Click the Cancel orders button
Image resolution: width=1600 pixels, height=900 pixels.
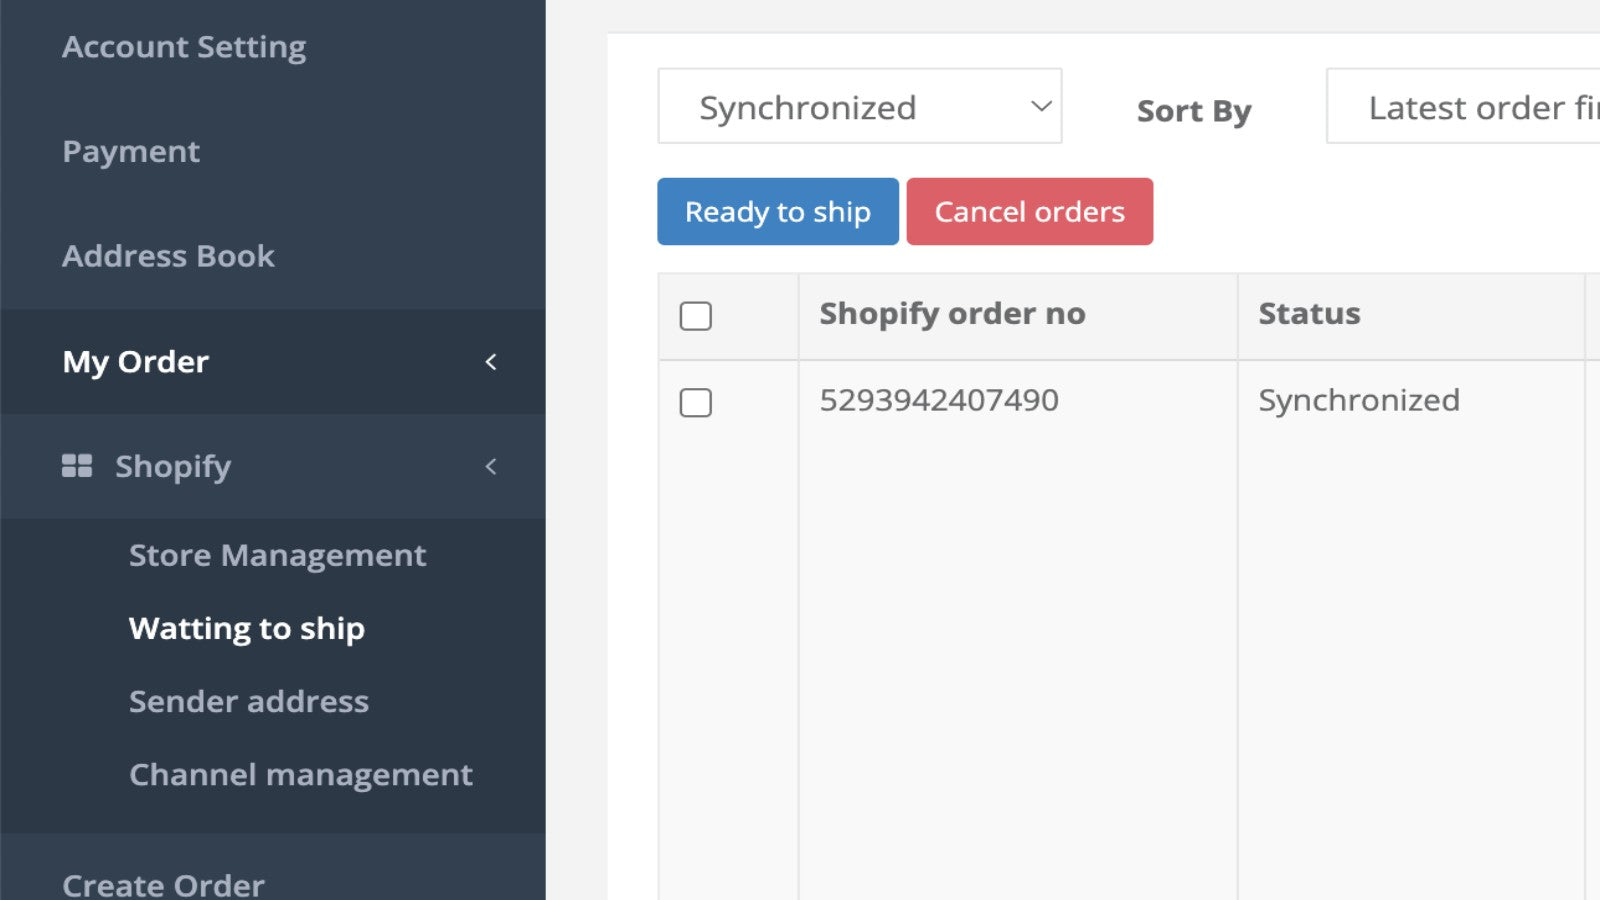(x=1029, y=211)
